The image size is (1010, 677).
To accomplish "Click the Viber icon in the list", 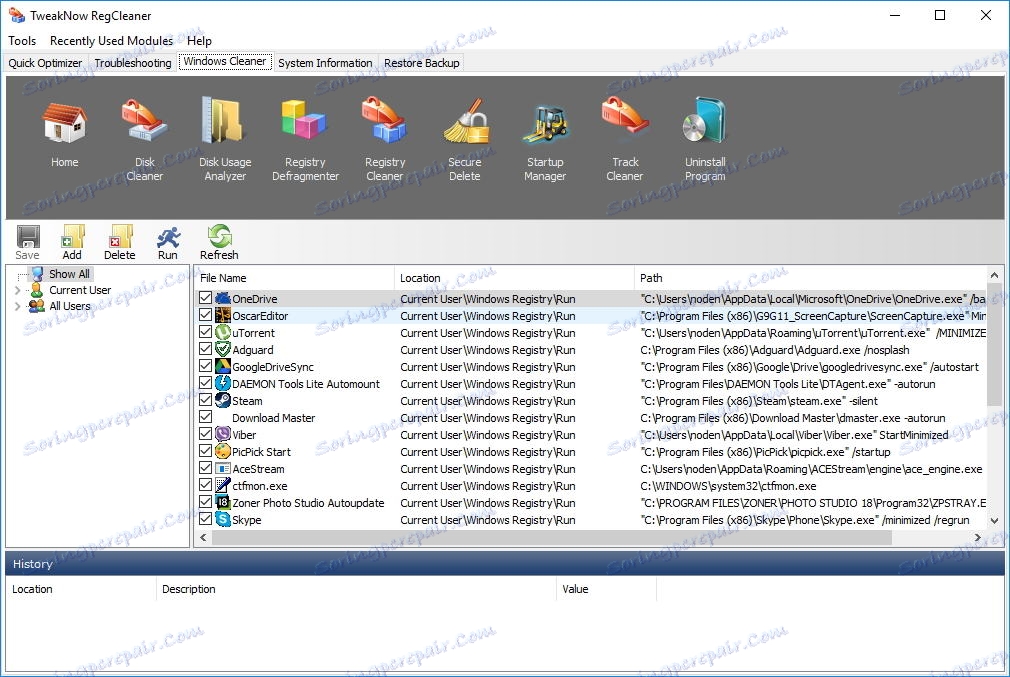I will tap(223, 434).
